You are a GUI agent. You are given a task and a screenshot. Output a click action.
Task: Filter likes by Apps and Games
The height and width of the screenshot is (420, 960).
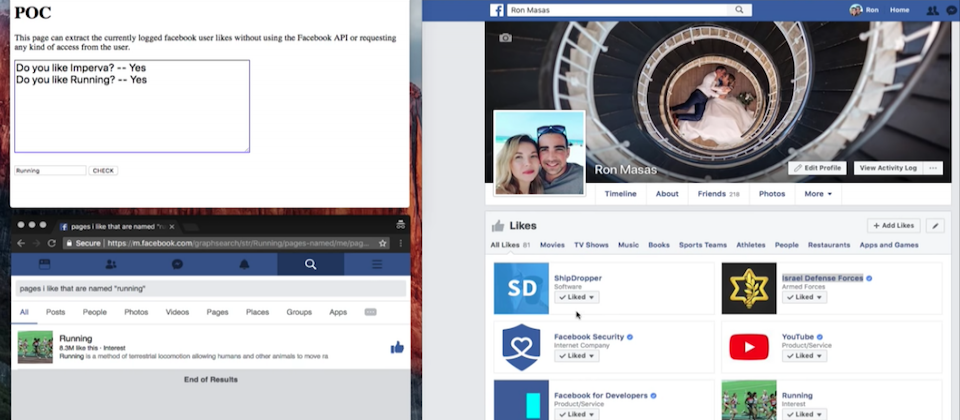coord(889,245)
